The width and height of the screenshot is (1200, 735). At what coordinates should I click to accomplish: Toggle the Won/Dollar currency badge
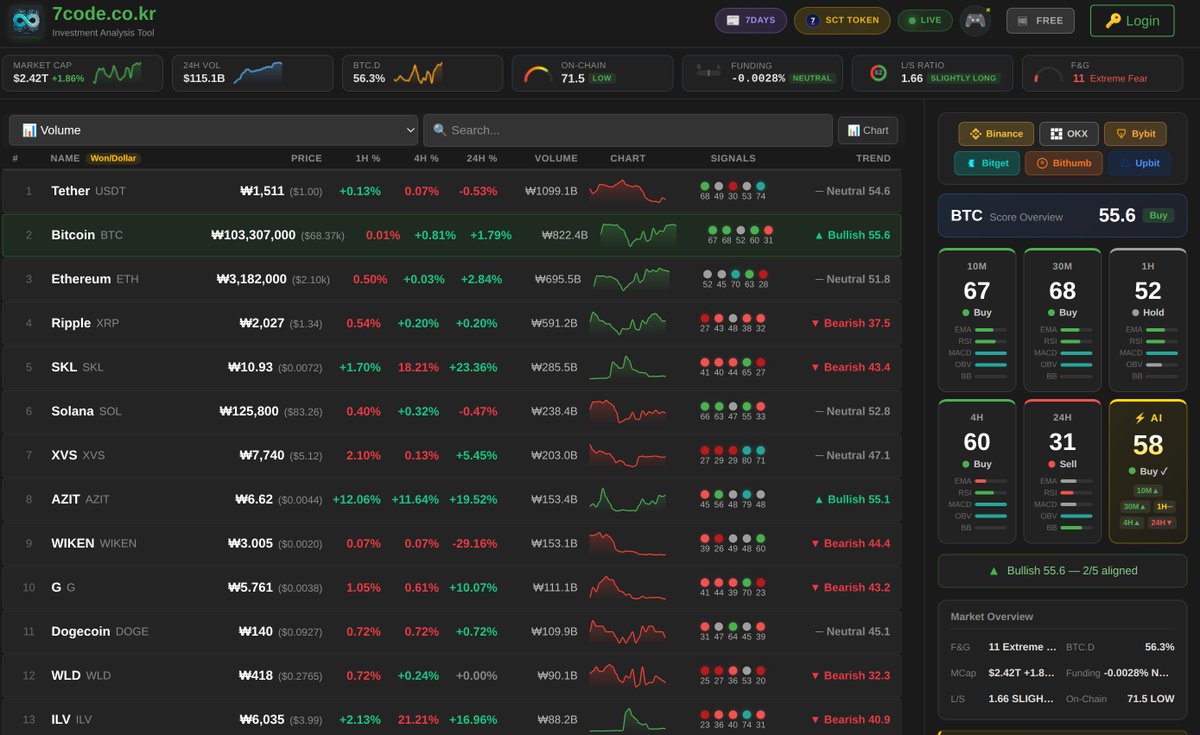113,158
